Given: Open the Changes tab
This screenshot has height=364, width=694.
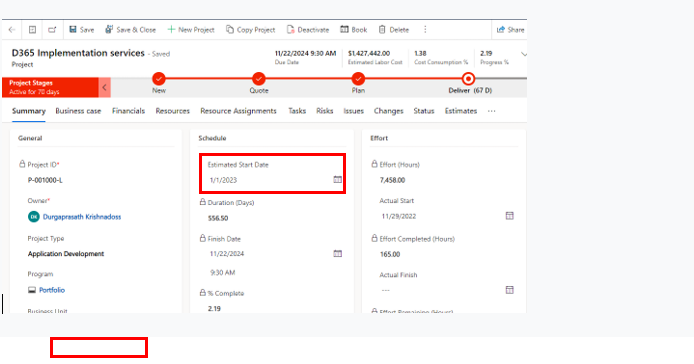Looking at the screenshot, I should 389,111.
